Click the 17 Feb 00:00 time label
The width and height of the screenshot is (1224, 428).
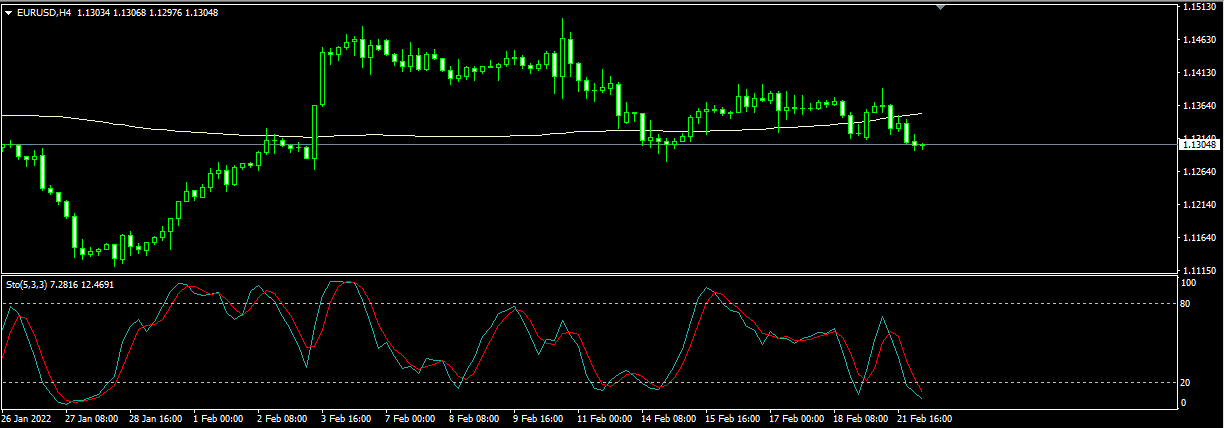(797, 419)
